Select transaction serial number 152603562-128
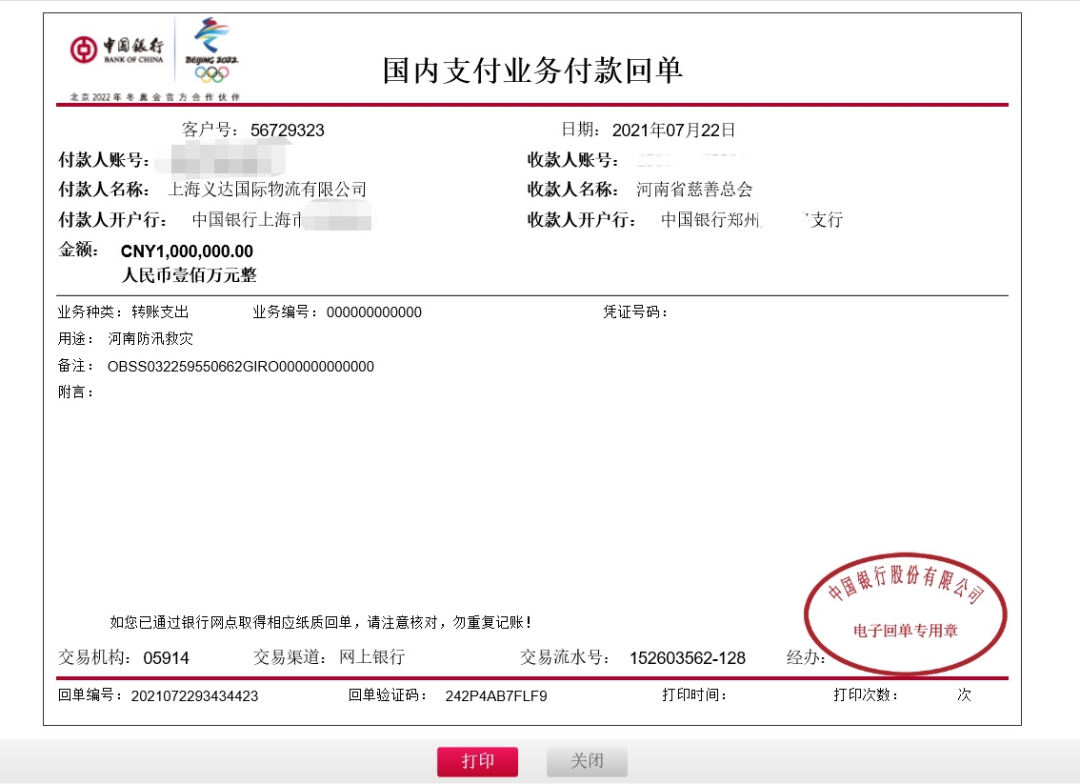This screenshot has width=1080, height=784. click(687, 658)
